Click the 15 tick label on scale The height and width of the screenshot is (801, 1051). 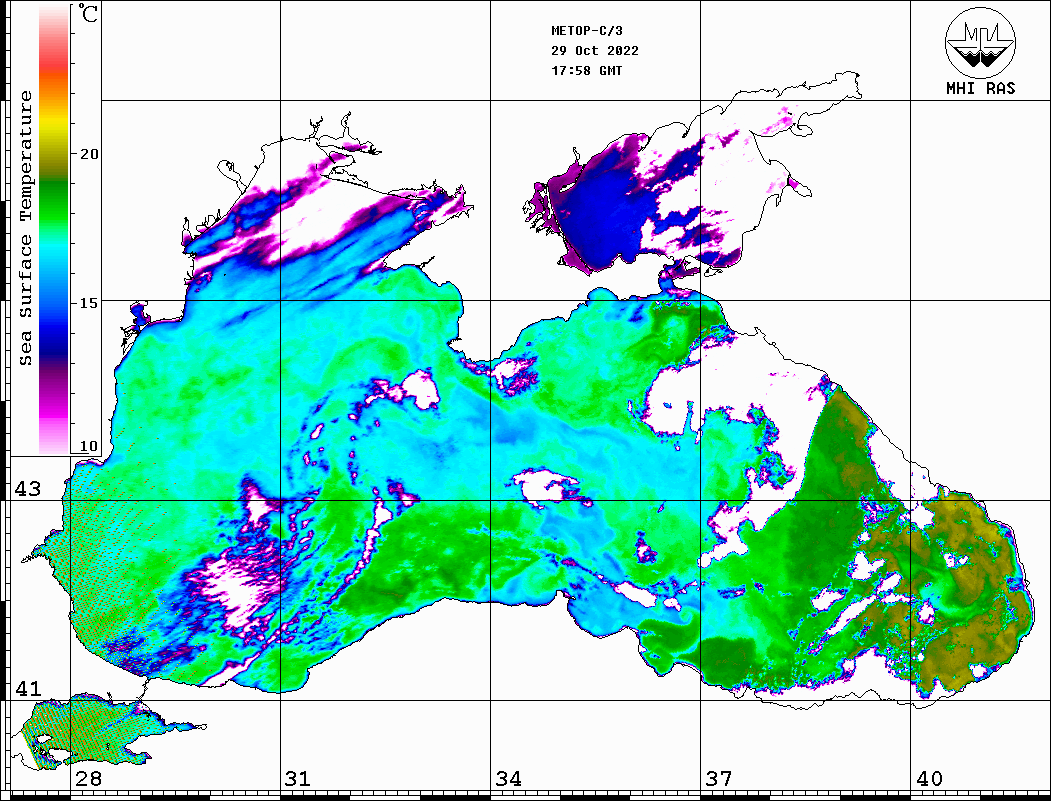89,303
